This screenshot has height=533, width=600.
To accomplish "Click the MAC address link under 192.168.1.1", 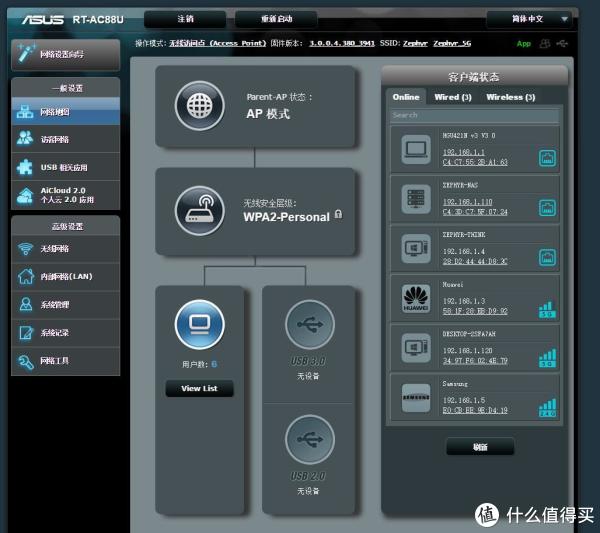I will (x=475, y=162).
